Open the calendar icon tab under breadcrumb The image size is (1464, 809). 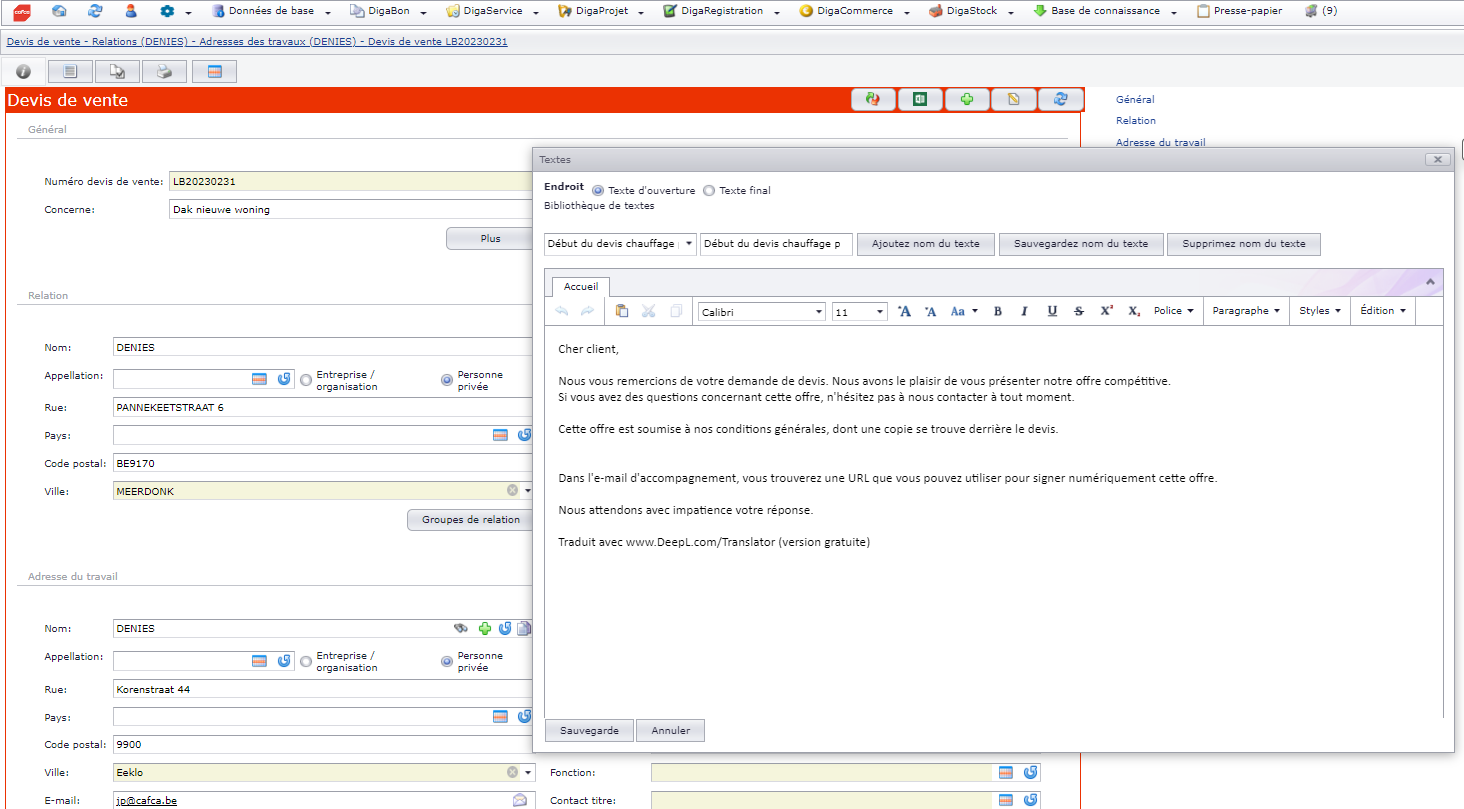pyautogui.click(x=214, y=71)
